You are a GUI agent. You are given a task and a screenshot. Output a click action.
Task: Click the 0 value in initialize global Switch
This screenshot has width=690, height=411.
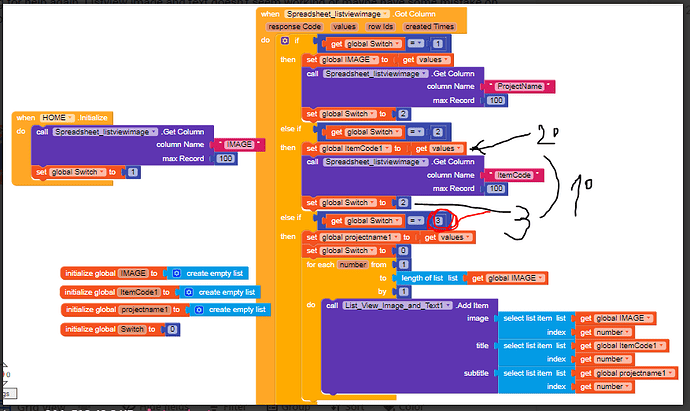pos(173,329)
